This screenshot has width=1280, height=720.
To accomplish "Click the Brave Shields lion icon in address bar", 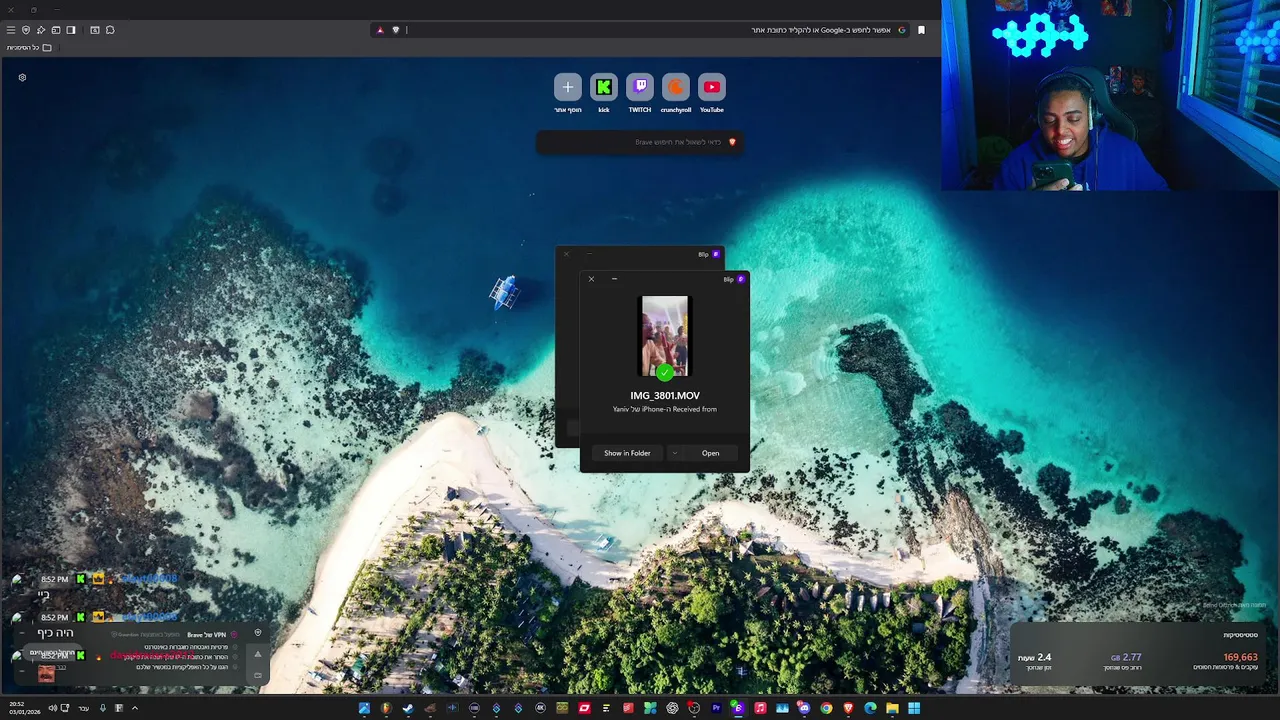I will (396, 30).
